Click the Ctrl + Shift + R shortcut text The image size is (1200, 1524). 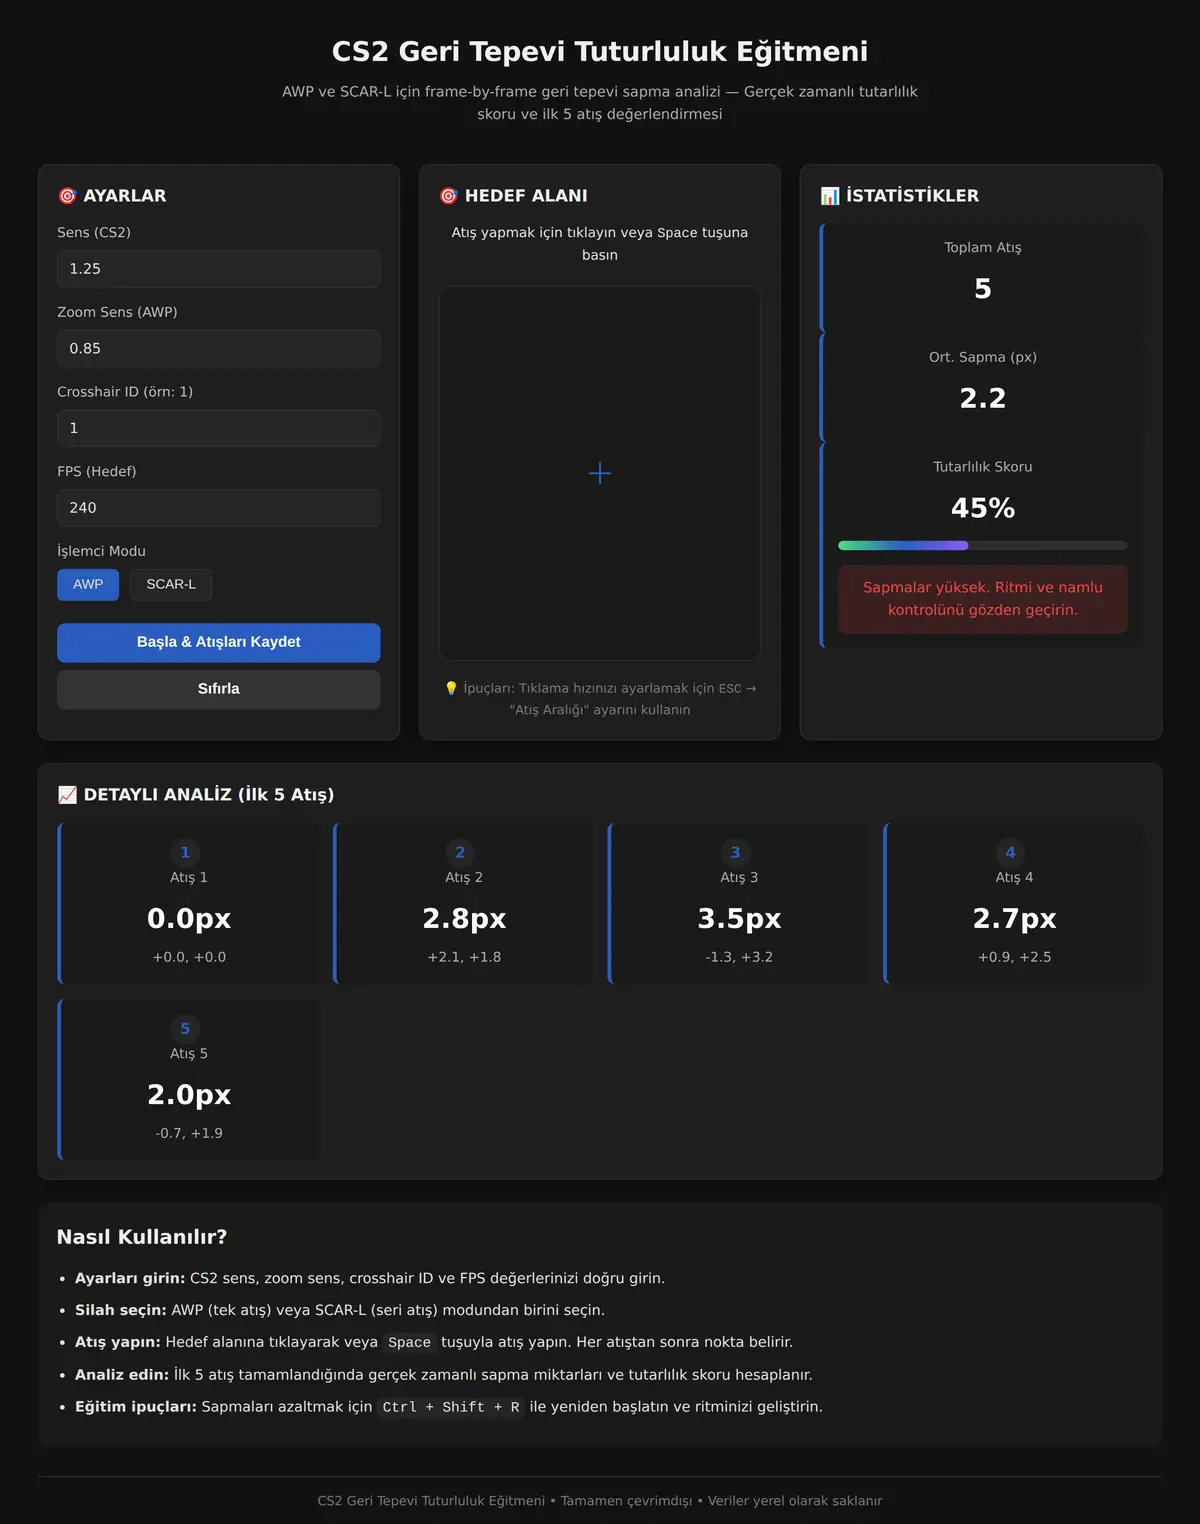(451, 1407)
